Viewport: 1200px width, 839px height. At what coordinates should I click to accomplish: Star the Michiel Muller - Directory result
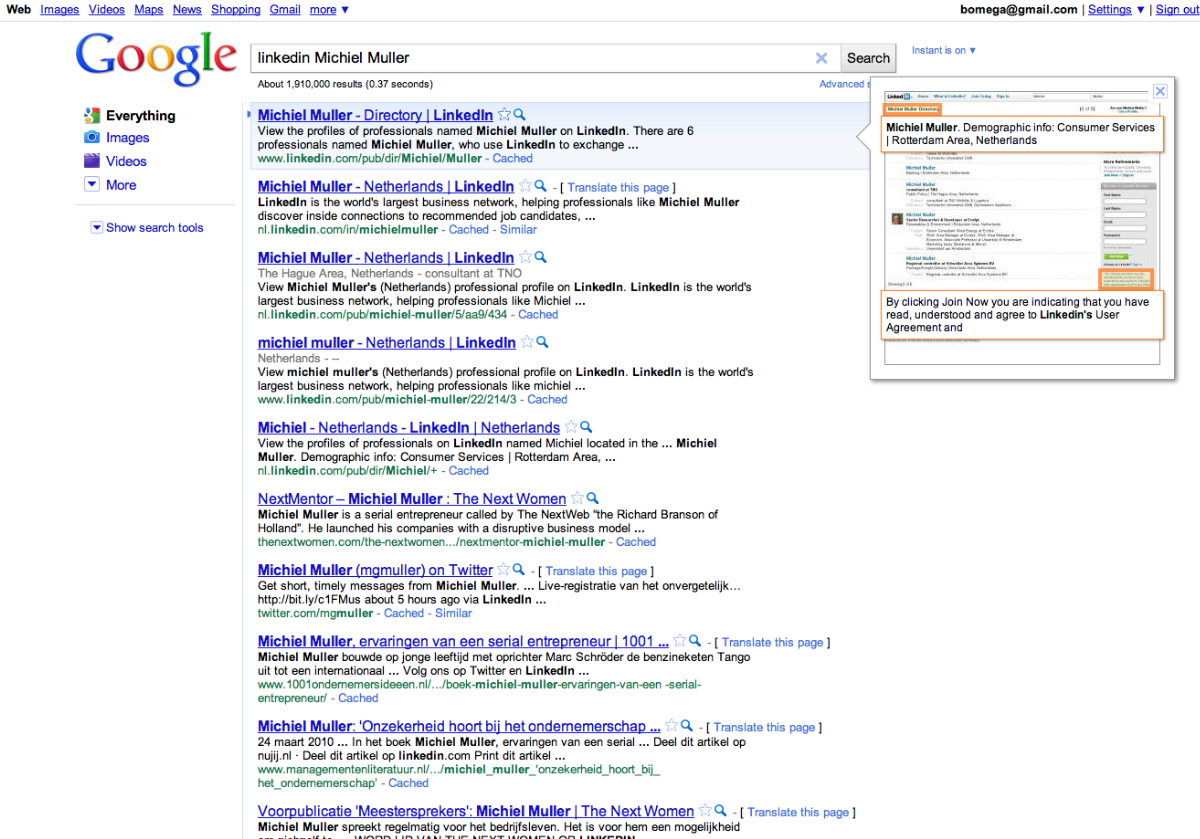[504, 115]
